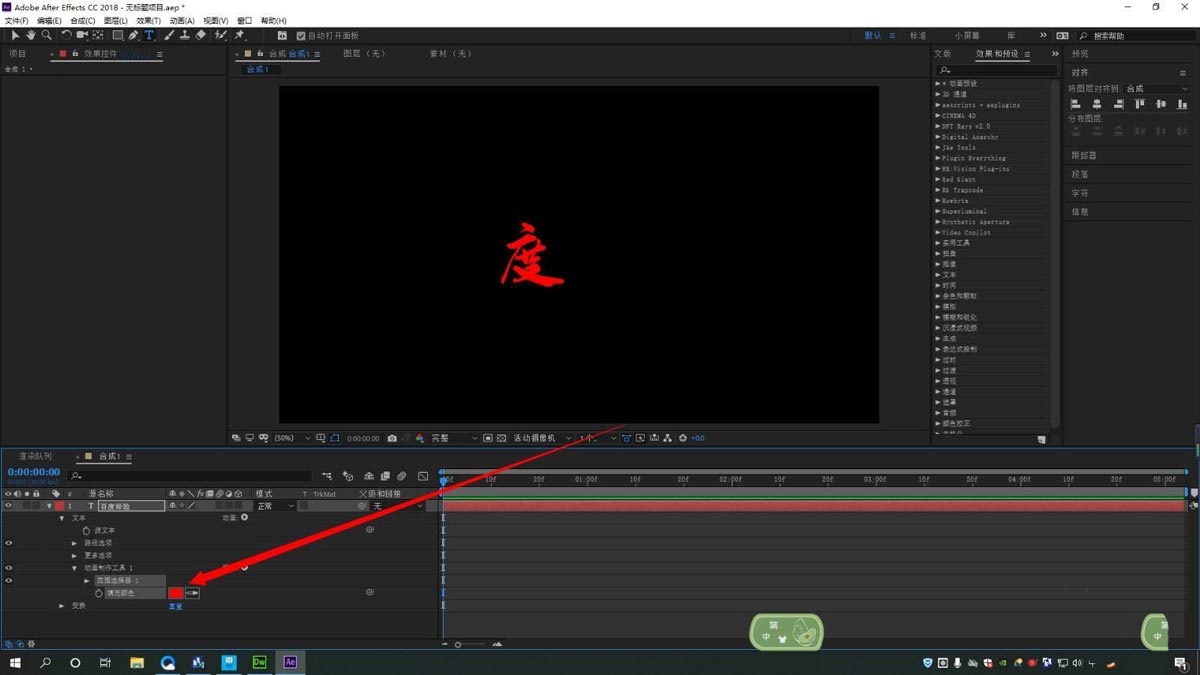The width and height of the screenshot is (1200, 675).
Task: Expand the 变换 property group
Action: pyautogui.click(x=62, y=606)
